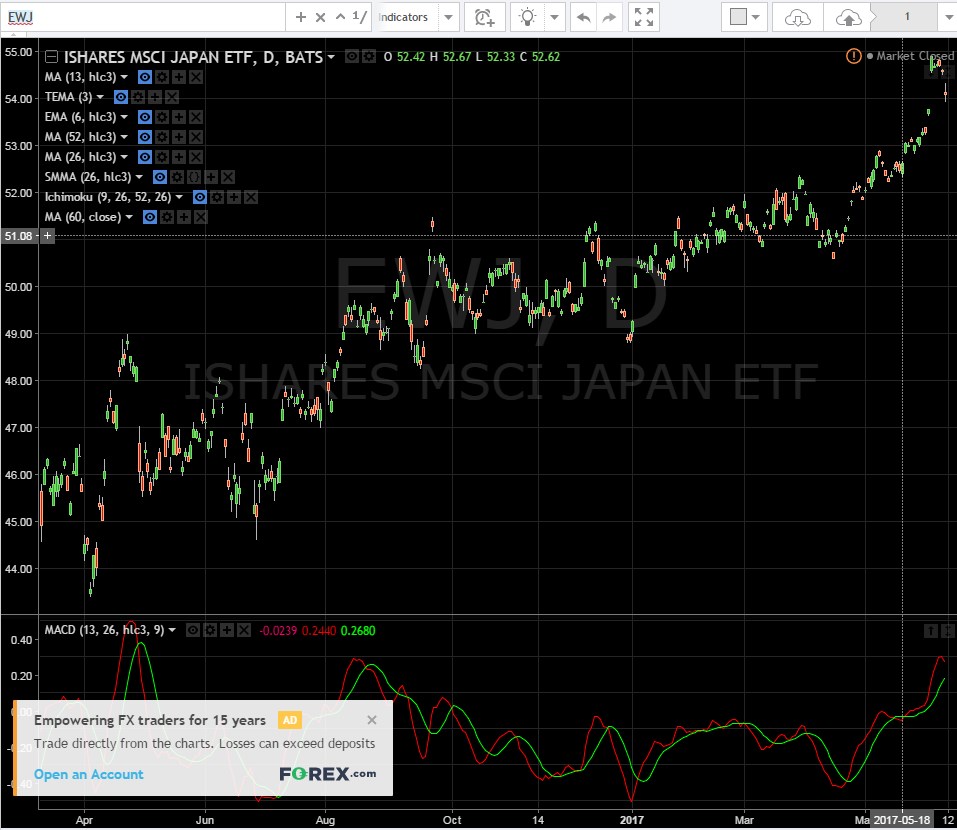Expand MA (13, hlc3) dropdown arrow

pos(124,77)
